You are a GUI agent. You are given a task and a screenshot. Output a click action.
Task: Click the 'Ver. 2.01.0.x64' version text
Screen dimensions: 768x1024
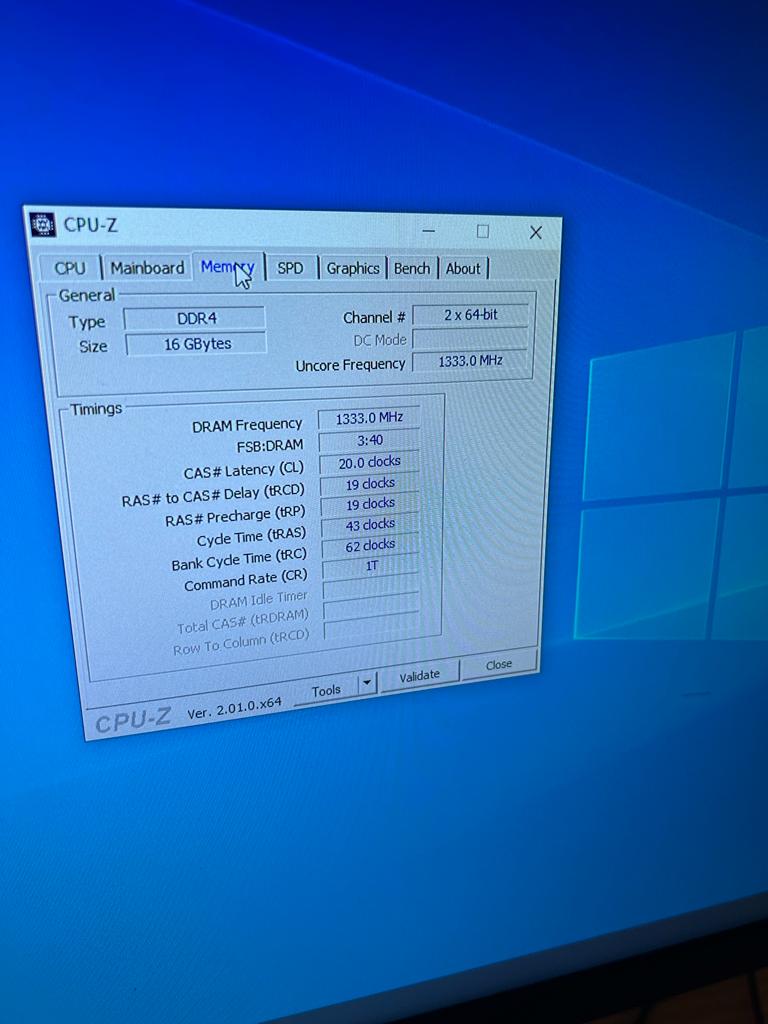234,708
